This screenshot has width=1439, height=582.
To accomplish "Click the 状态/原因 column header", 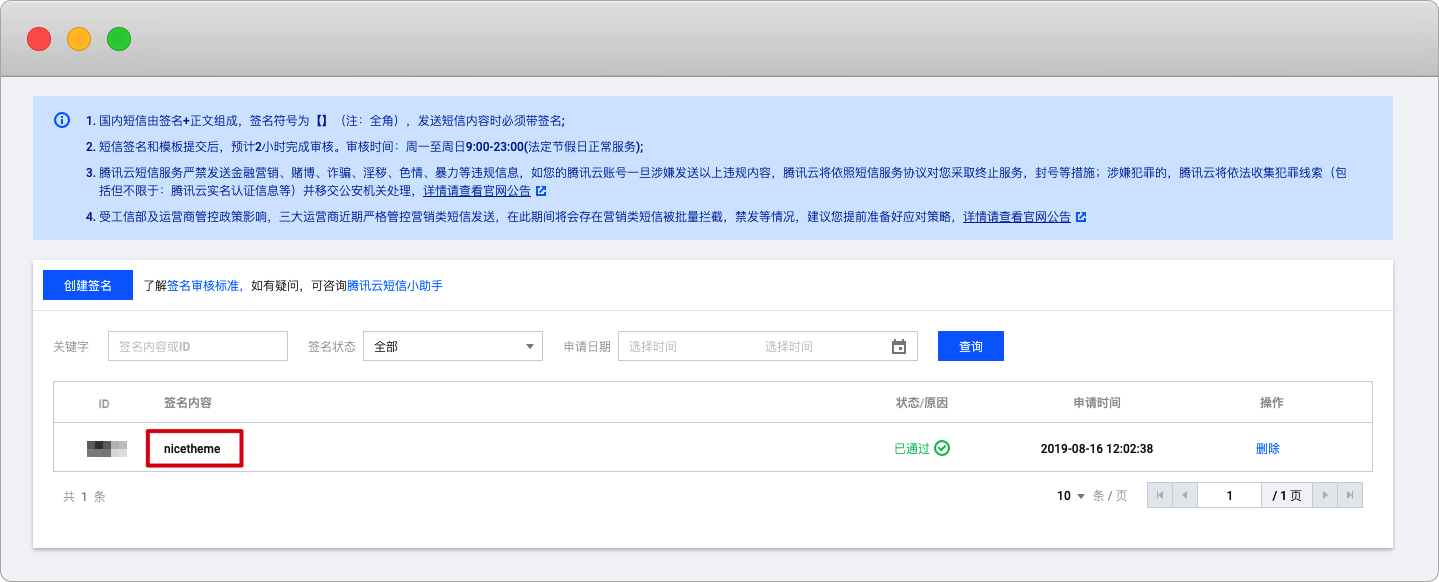I will 922,403.
